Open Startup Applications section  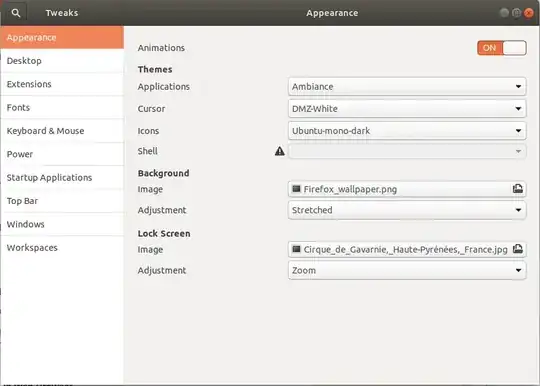(x=62, y=178)
